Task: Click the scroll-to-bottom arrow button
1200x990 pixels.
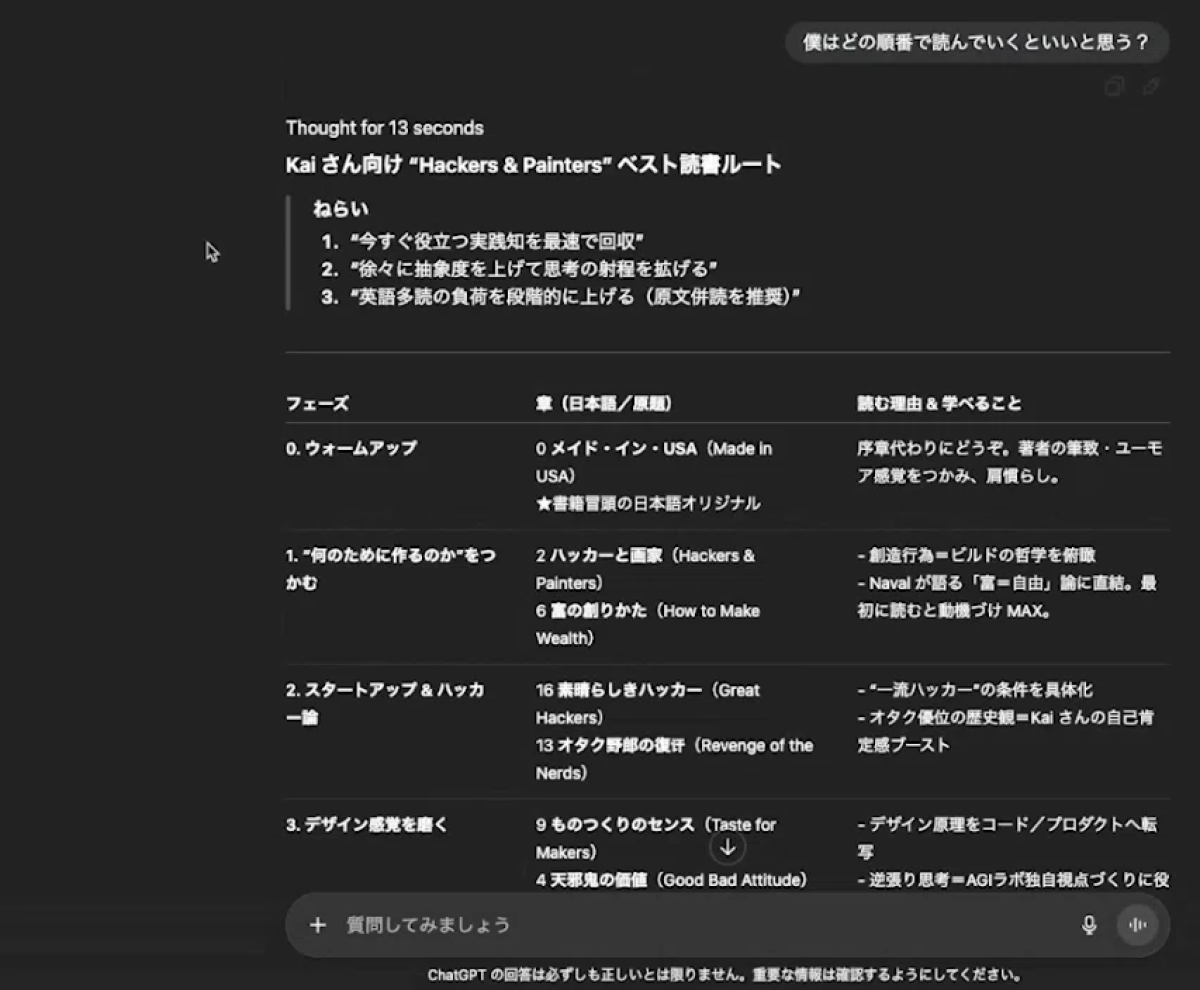Action: [728, 848]
